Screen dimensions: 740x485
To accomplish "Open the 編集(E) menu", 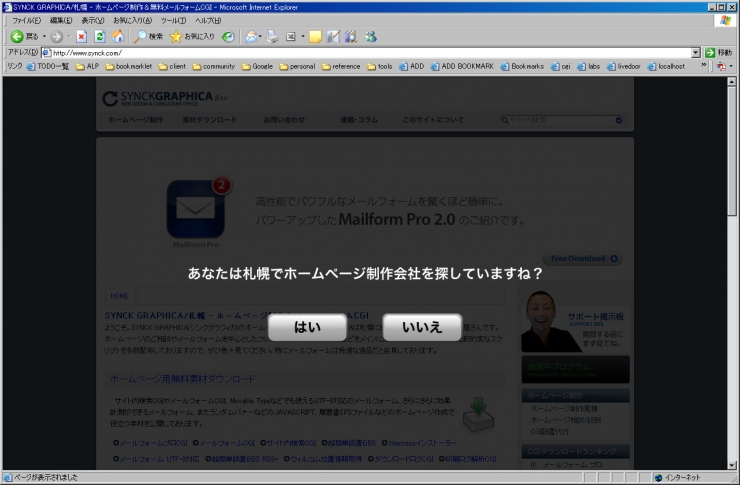I will [61, 20].
